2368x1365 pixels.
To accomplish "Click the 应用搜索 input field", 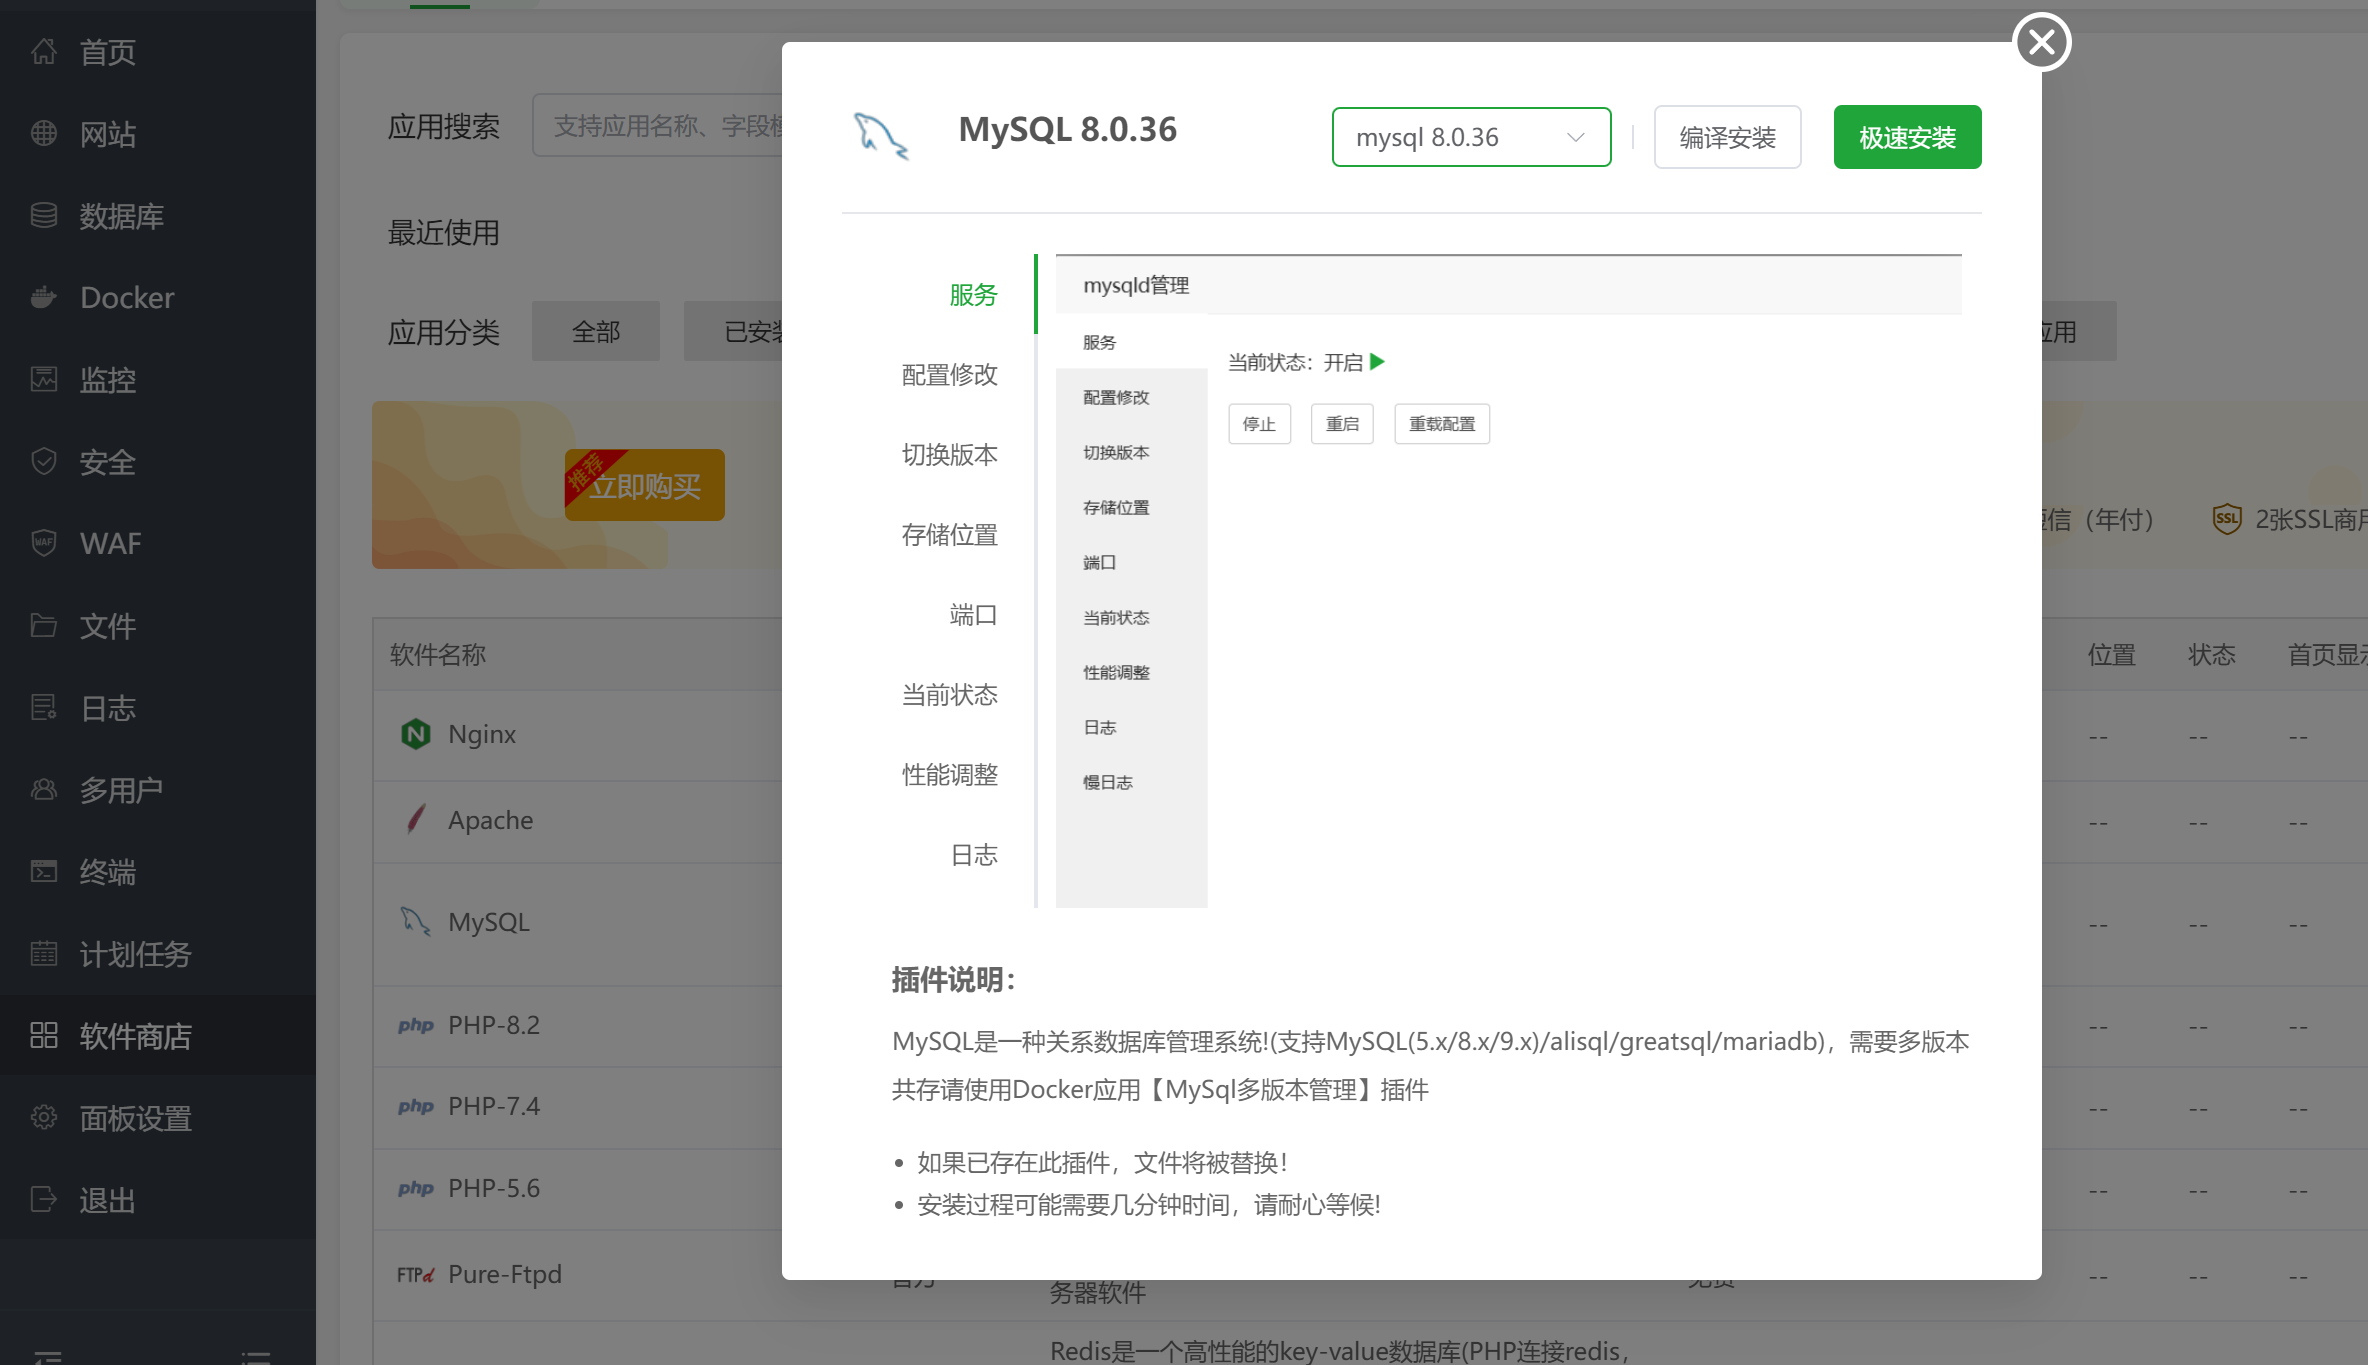I will click(x=660, y=126).
